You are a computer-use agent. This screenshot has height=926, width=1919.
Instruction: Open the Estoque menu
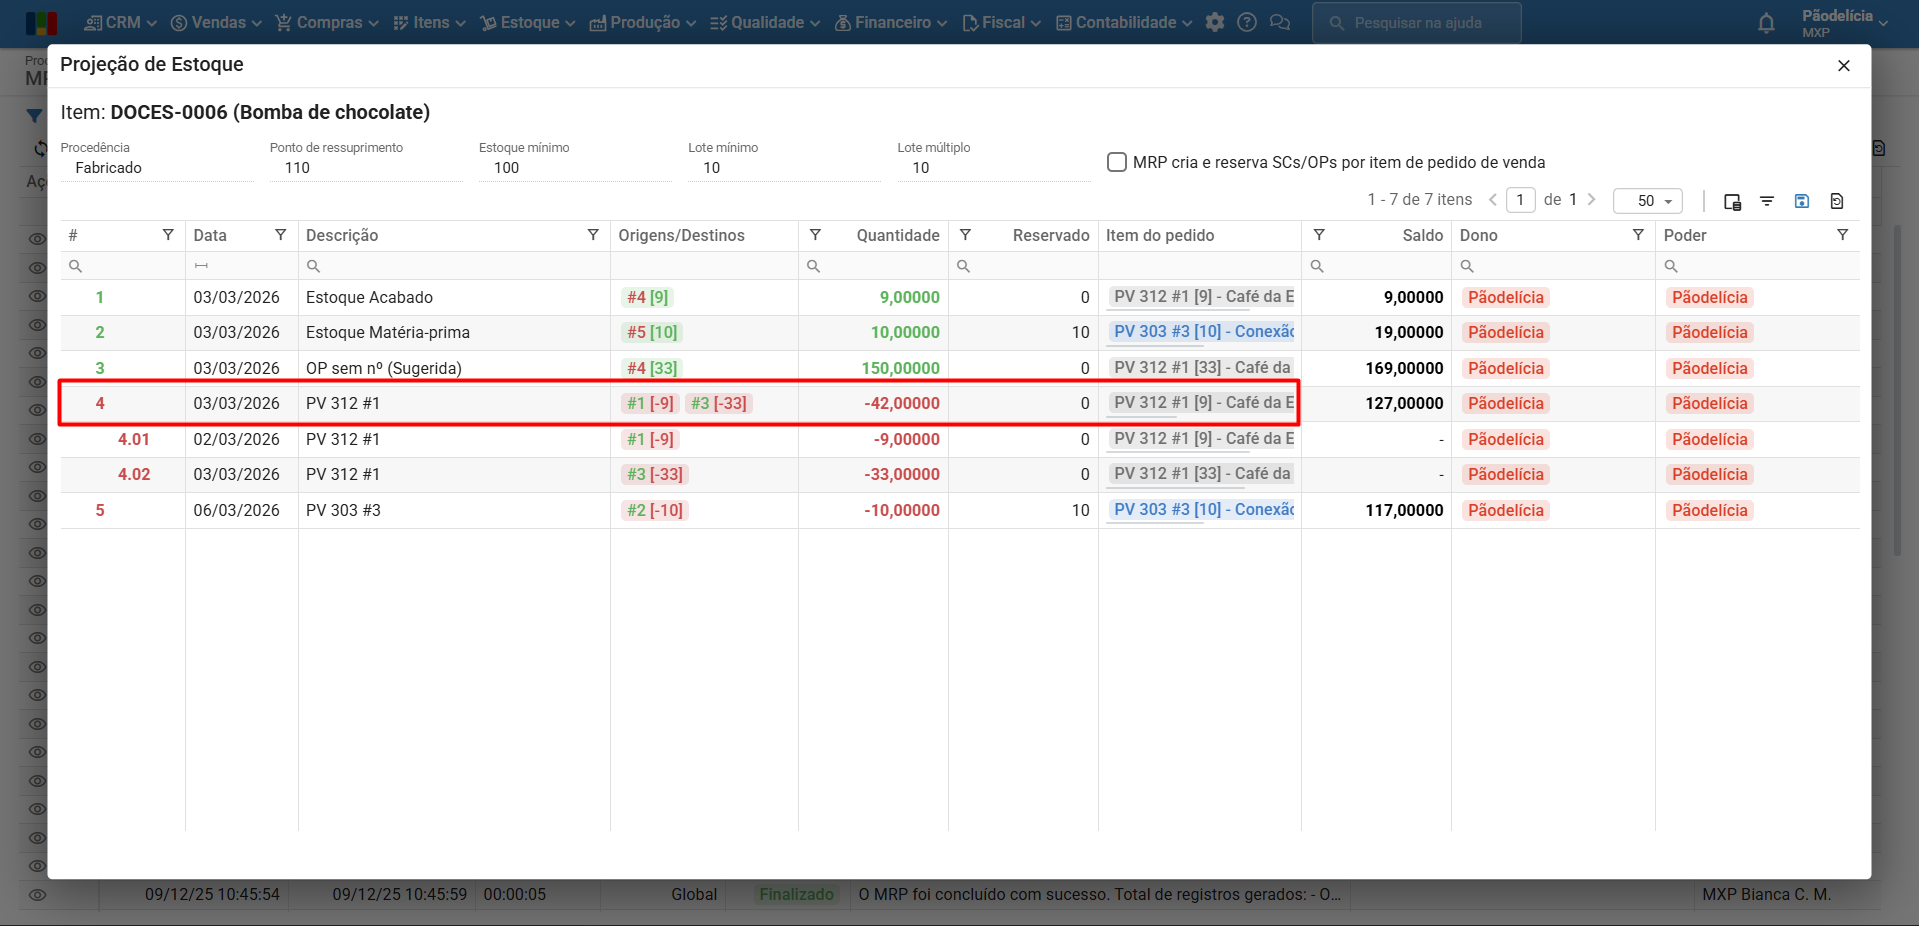pos(528,22)
